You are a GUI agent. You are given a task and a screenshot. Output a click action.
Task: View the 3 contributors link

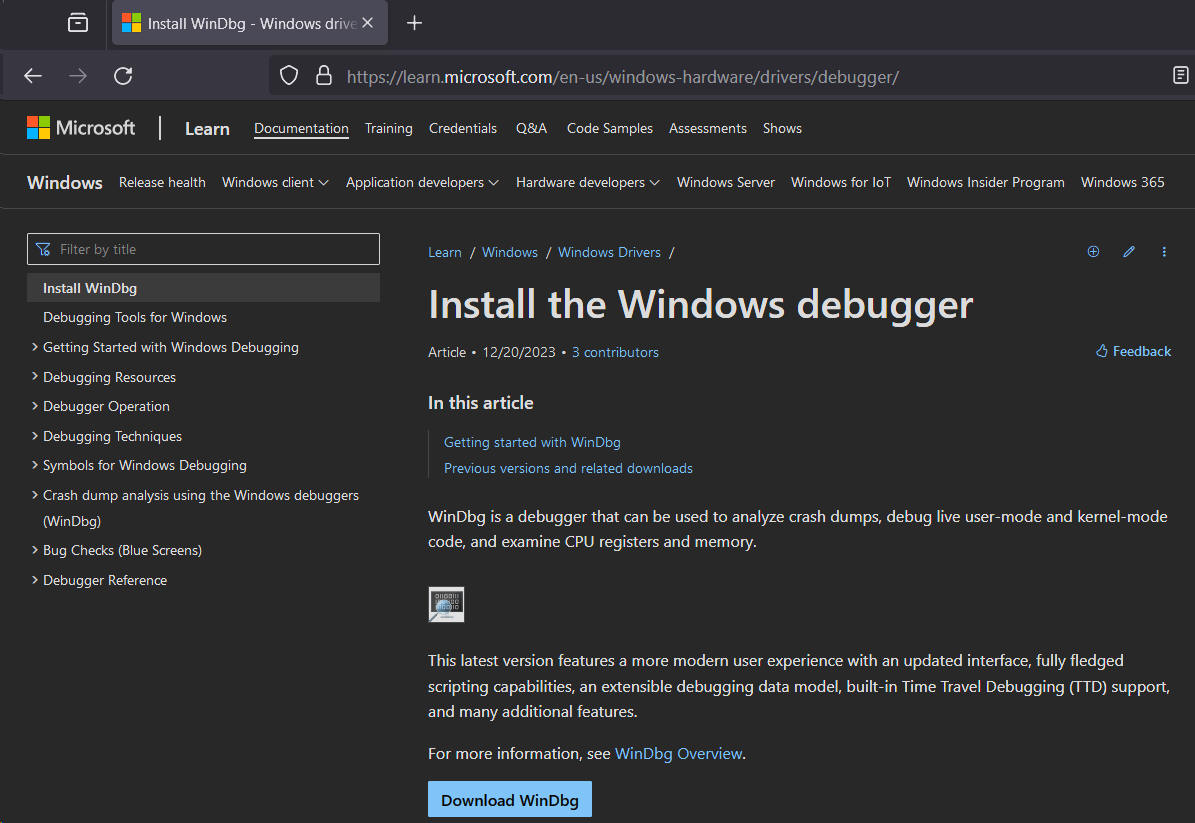[x=615, y=352]
